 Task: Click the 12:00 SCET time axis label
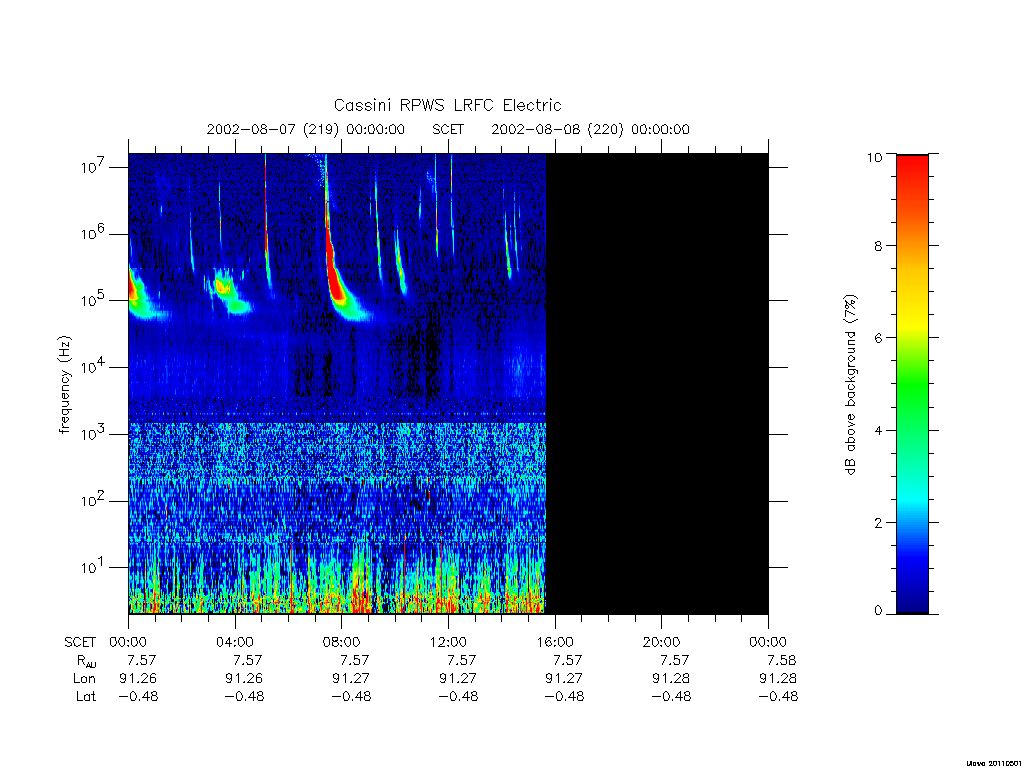pyautogui.click(x=449, y=642)
